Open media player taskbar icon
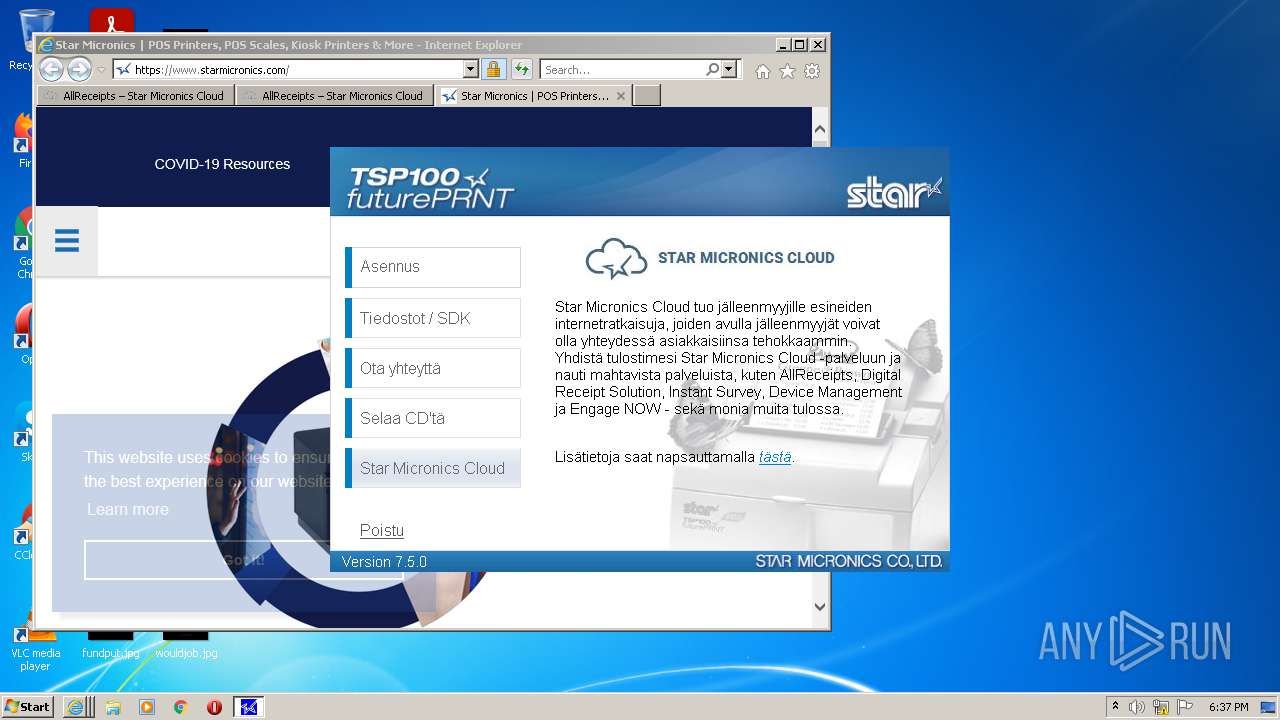The width and height of the screenshot is (1280, 720). [x=147, y=707]
